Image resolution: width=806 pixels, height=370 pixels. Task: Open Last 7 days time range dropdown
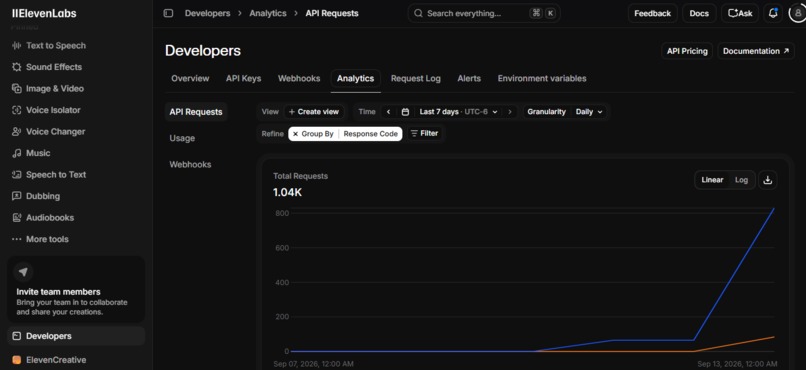(x=458, y=112)
